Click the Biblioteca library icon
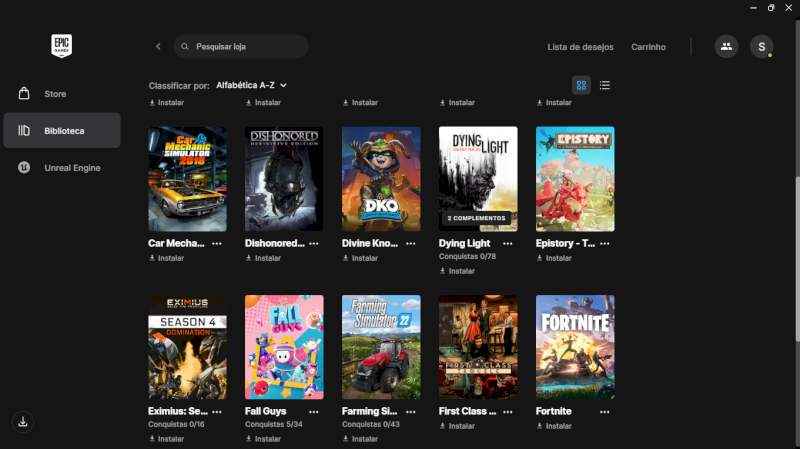The image size is (800, 449). click(x=24, y=131)
